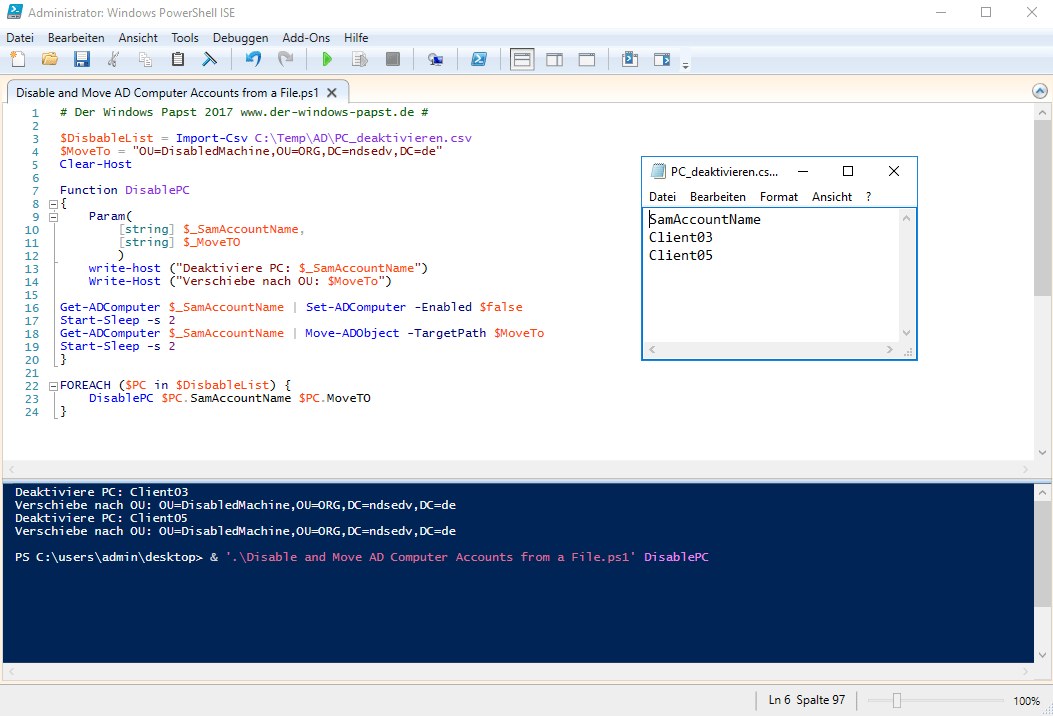The height and width of the screenshot is (716, 1053).
Task: Collapse the Param block fold marker
Action: [53, 217]
